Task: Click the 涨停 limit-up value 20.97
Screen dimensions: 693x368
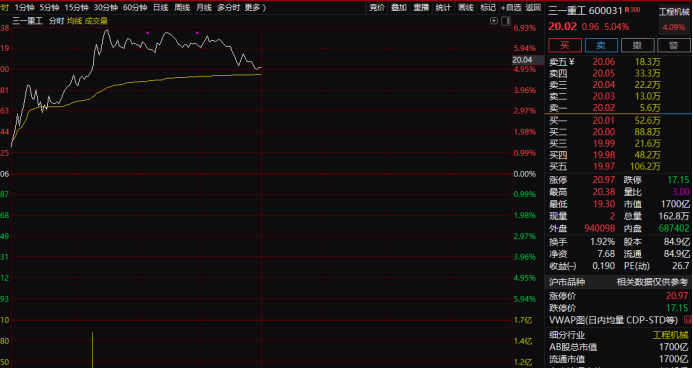Action: [604, 180]
